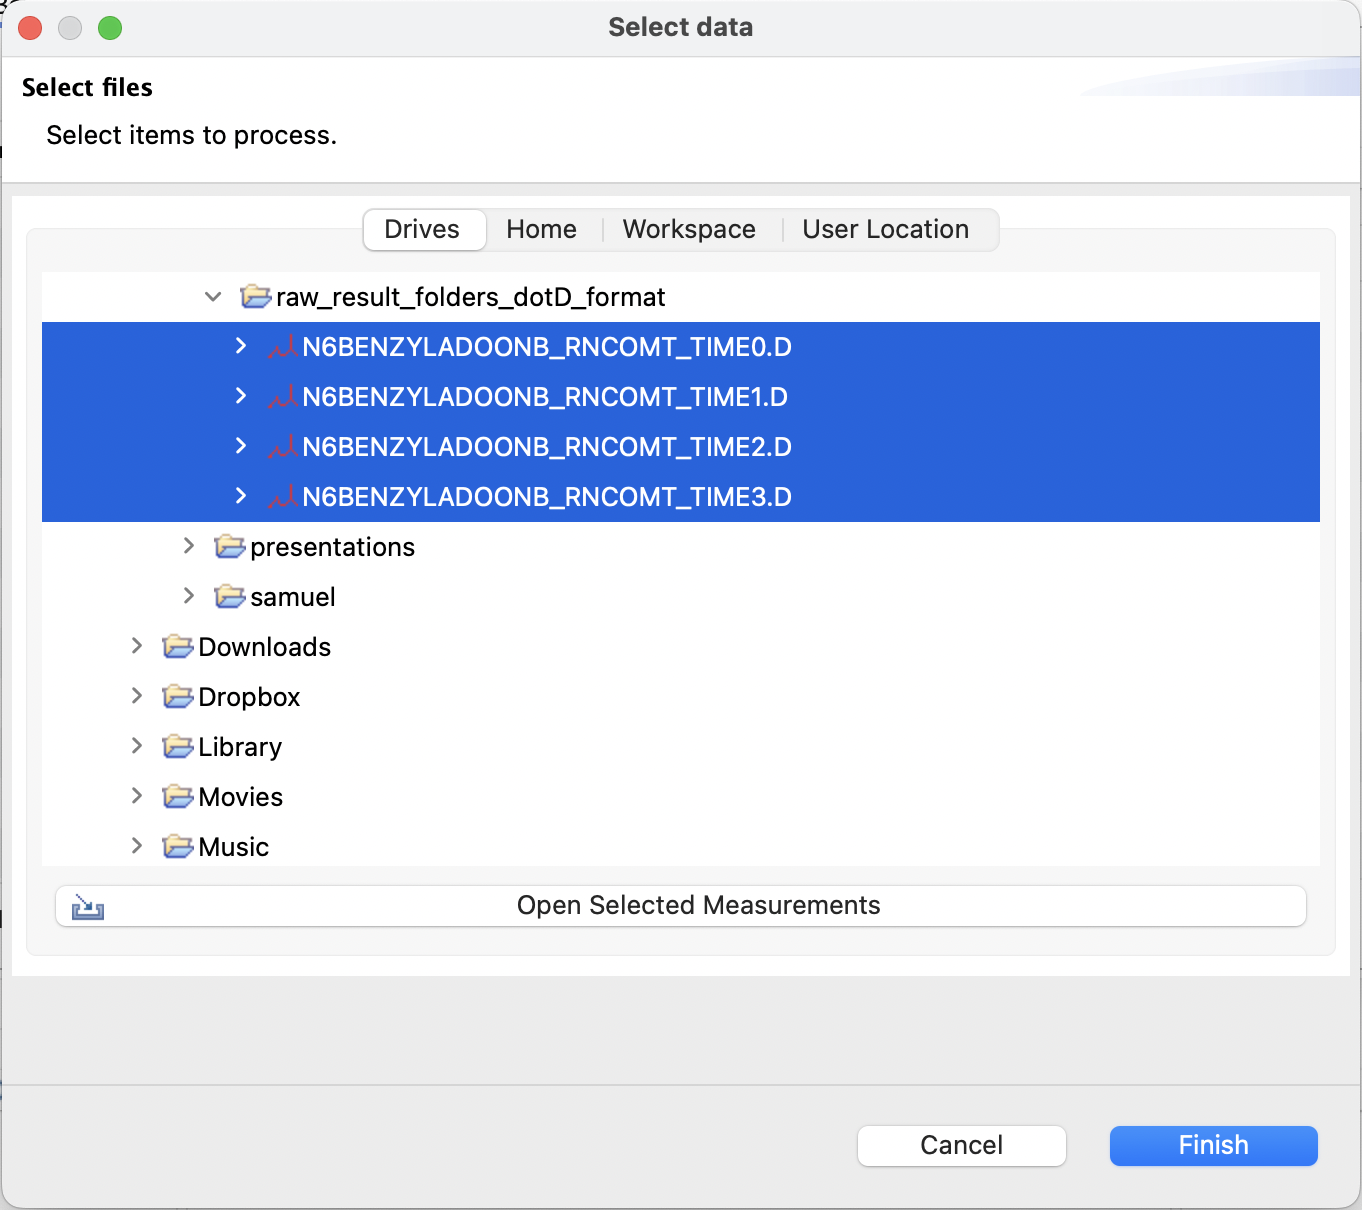Screen dimensions: 1362x1210
Task: Click the samuel folder icon
Action: pyautogui.click(x=230, y=597)
